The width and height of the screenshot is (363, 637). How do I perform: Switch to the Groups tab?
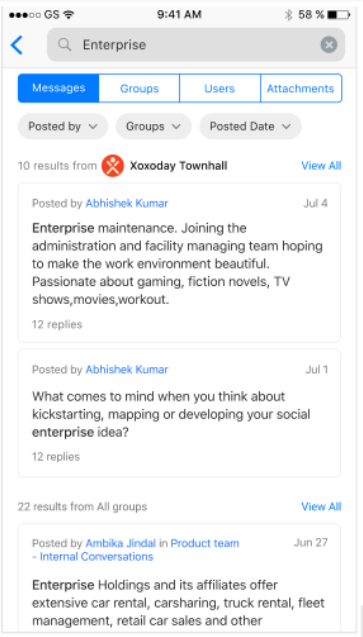point(139,88)
